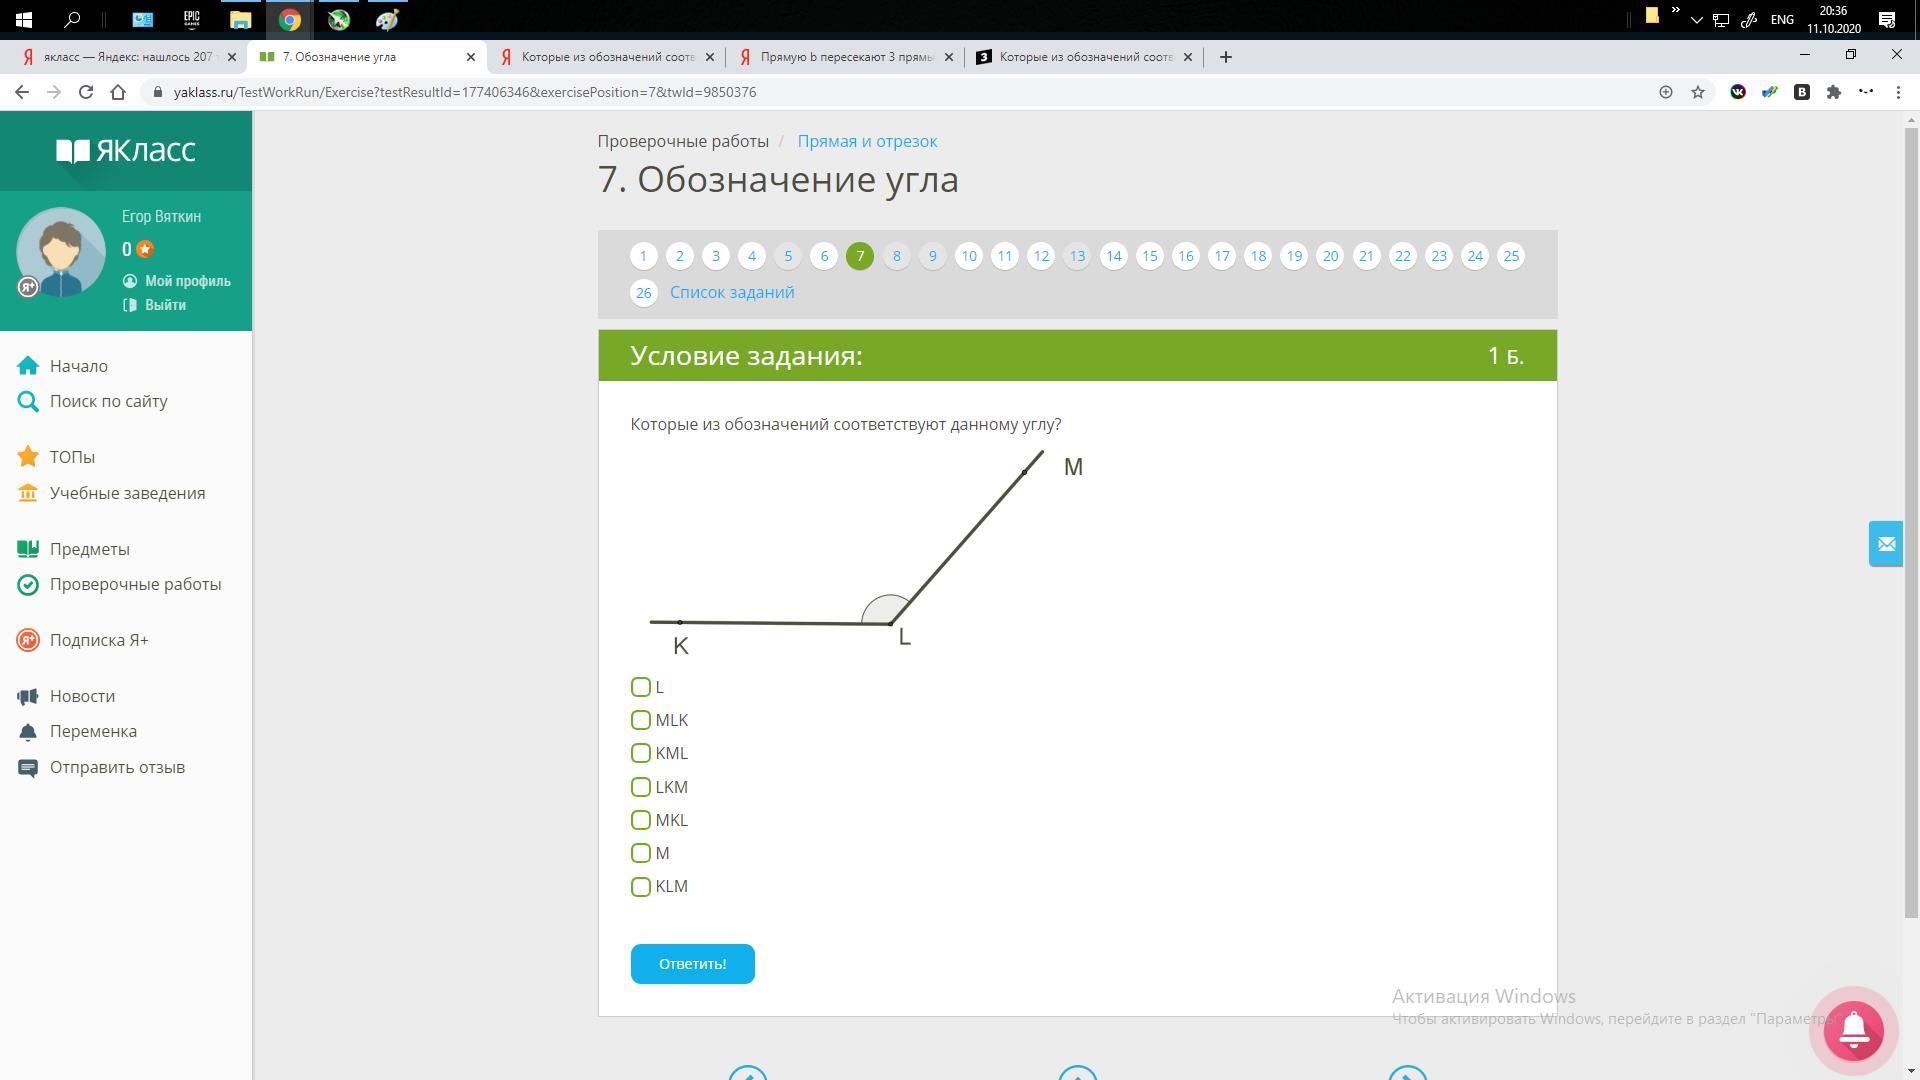Go to exercise number 8
1920x1080 pixels.
pyautogui.click(x=896, y=256)
